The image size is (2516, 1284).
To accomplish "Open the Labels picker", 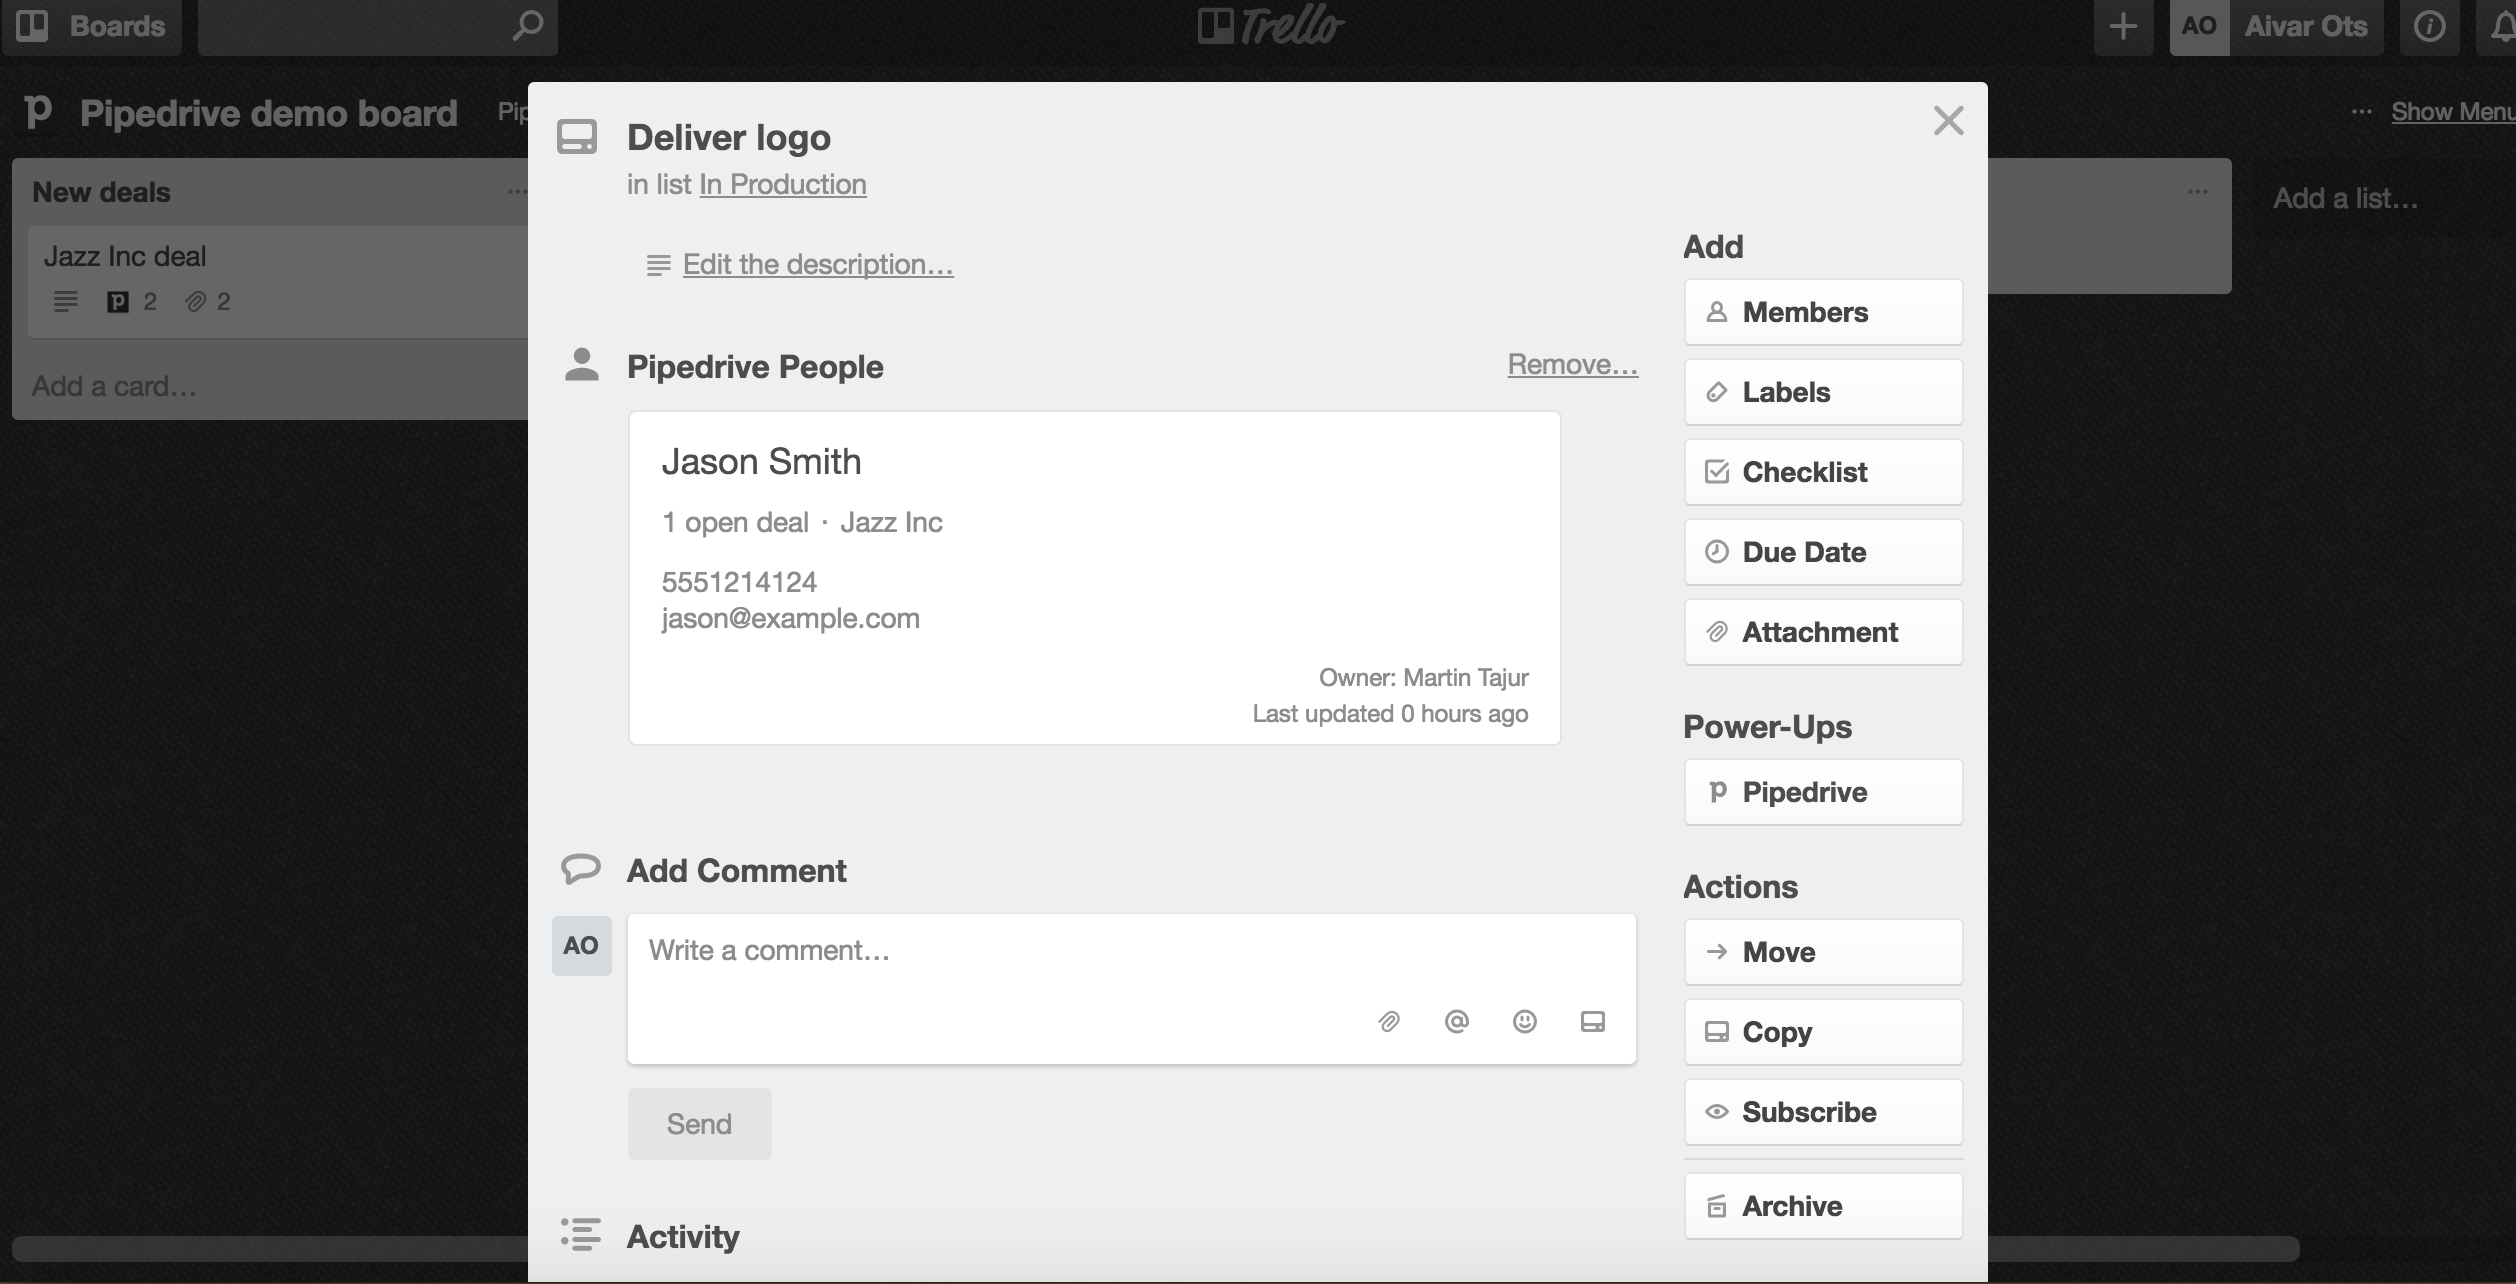I will tap(1823, 392).
